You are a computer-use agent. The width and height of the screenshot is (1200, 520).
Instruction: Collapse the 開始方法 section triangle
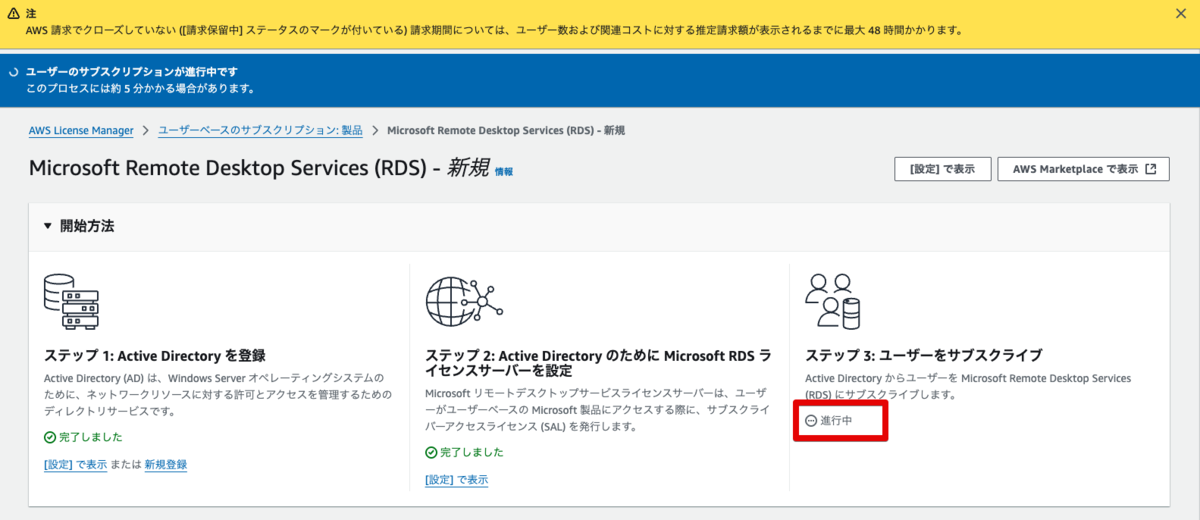(x=47, y=227)
